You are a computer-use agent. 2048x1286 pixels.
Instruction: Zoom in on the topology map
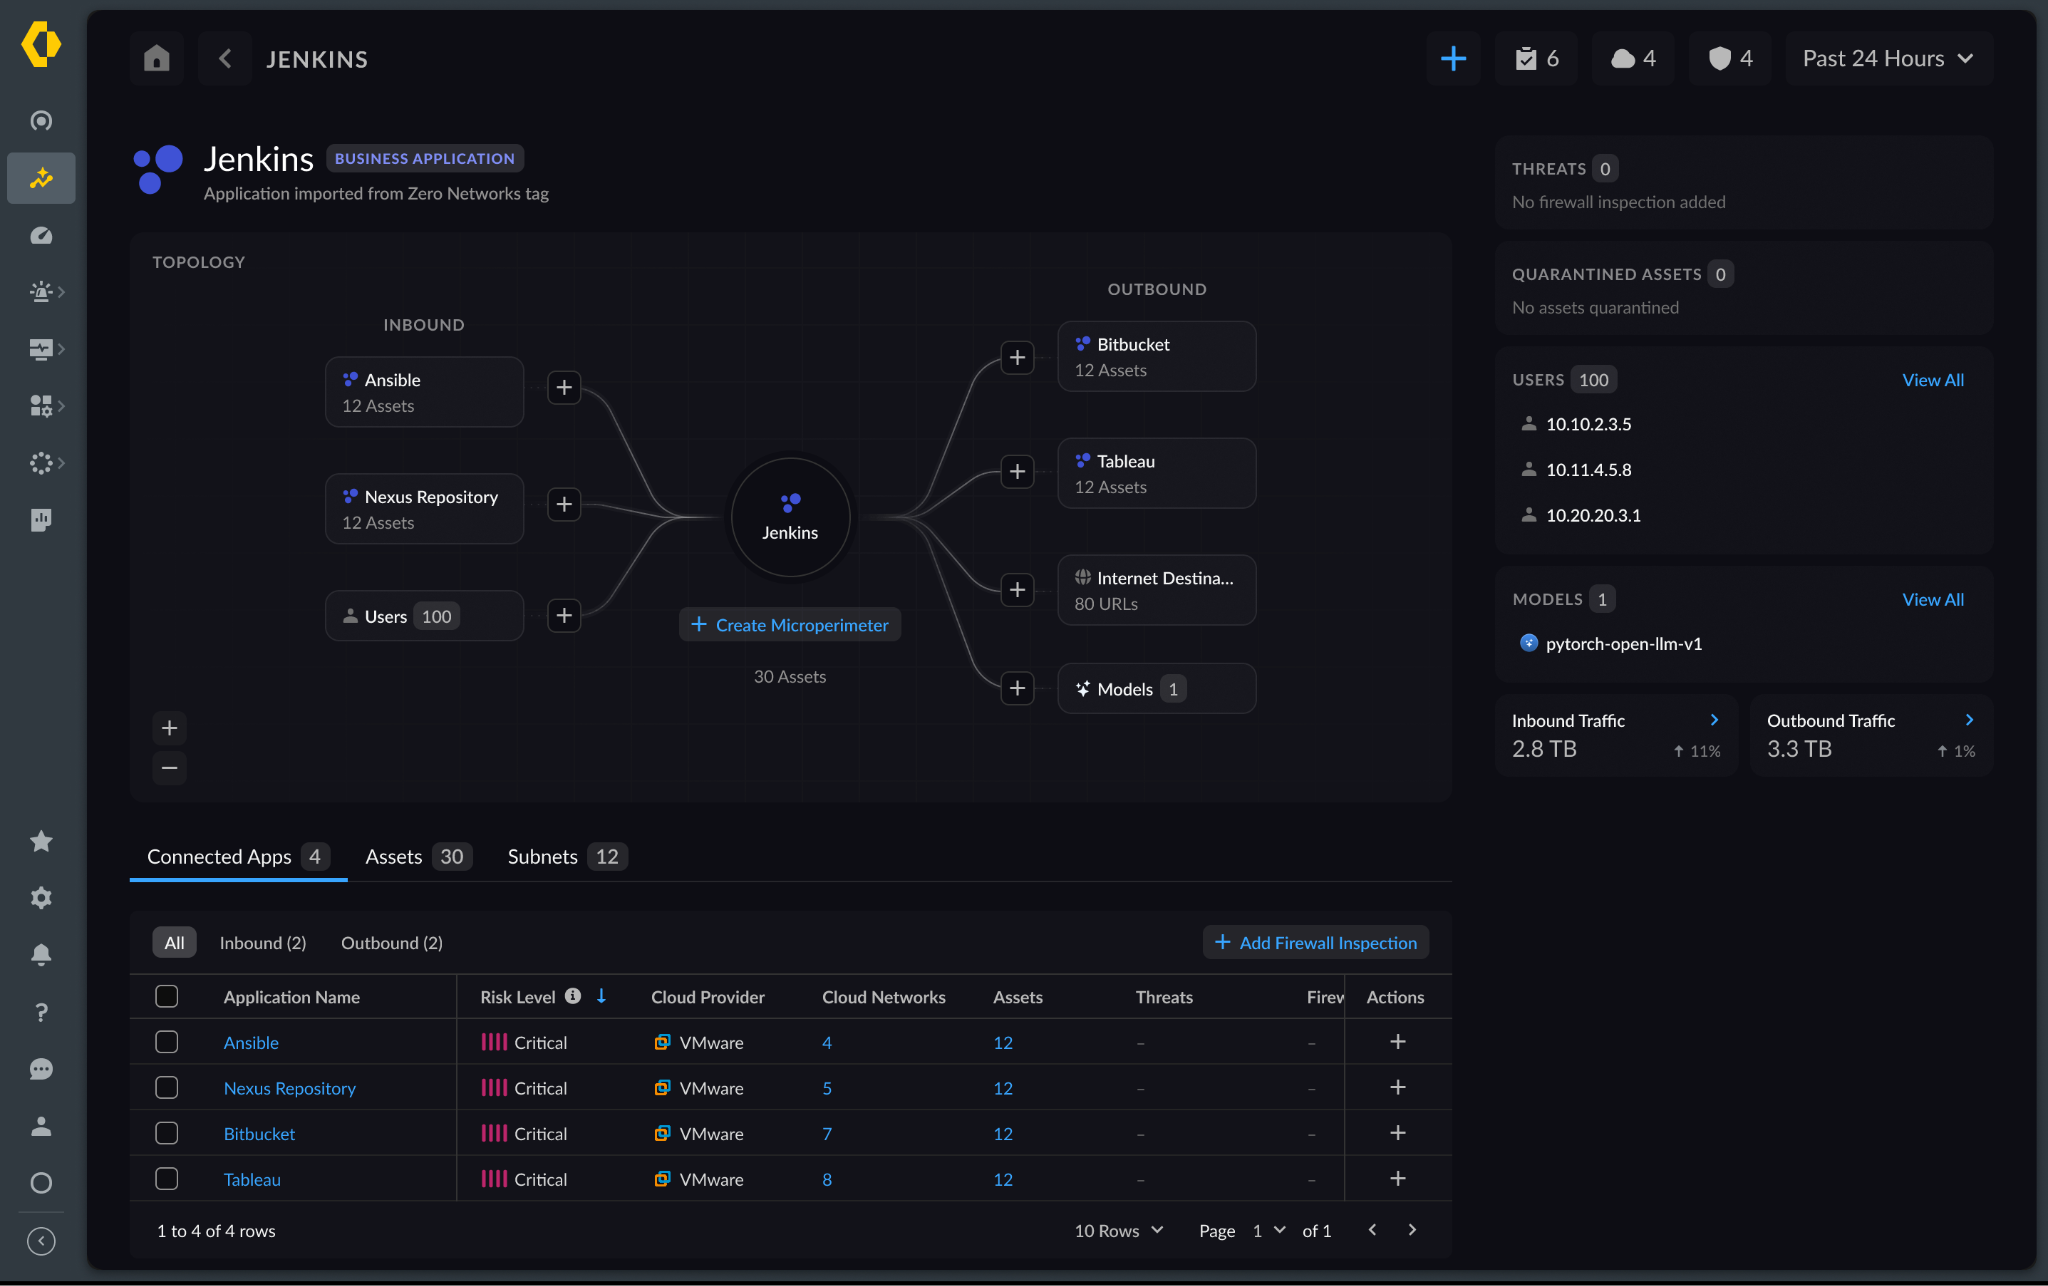[x=170, y=728]
